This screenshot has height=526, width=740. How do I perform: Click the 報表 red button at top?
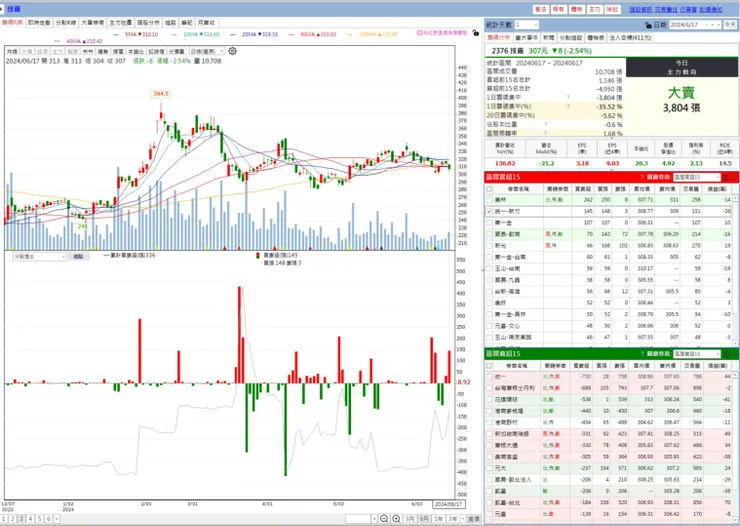click(x=558, y=9)
